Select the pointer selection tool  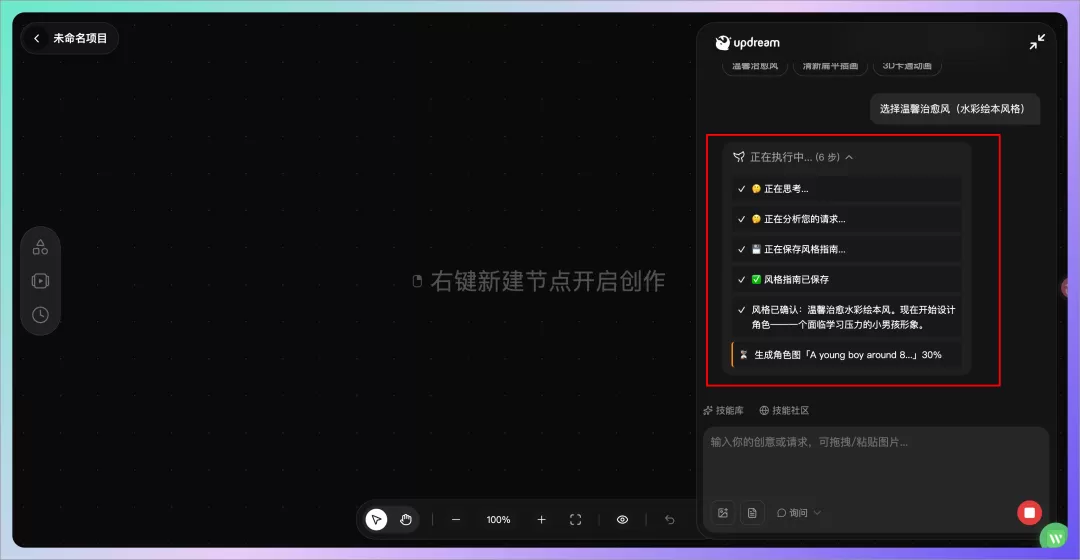(376, 519)
